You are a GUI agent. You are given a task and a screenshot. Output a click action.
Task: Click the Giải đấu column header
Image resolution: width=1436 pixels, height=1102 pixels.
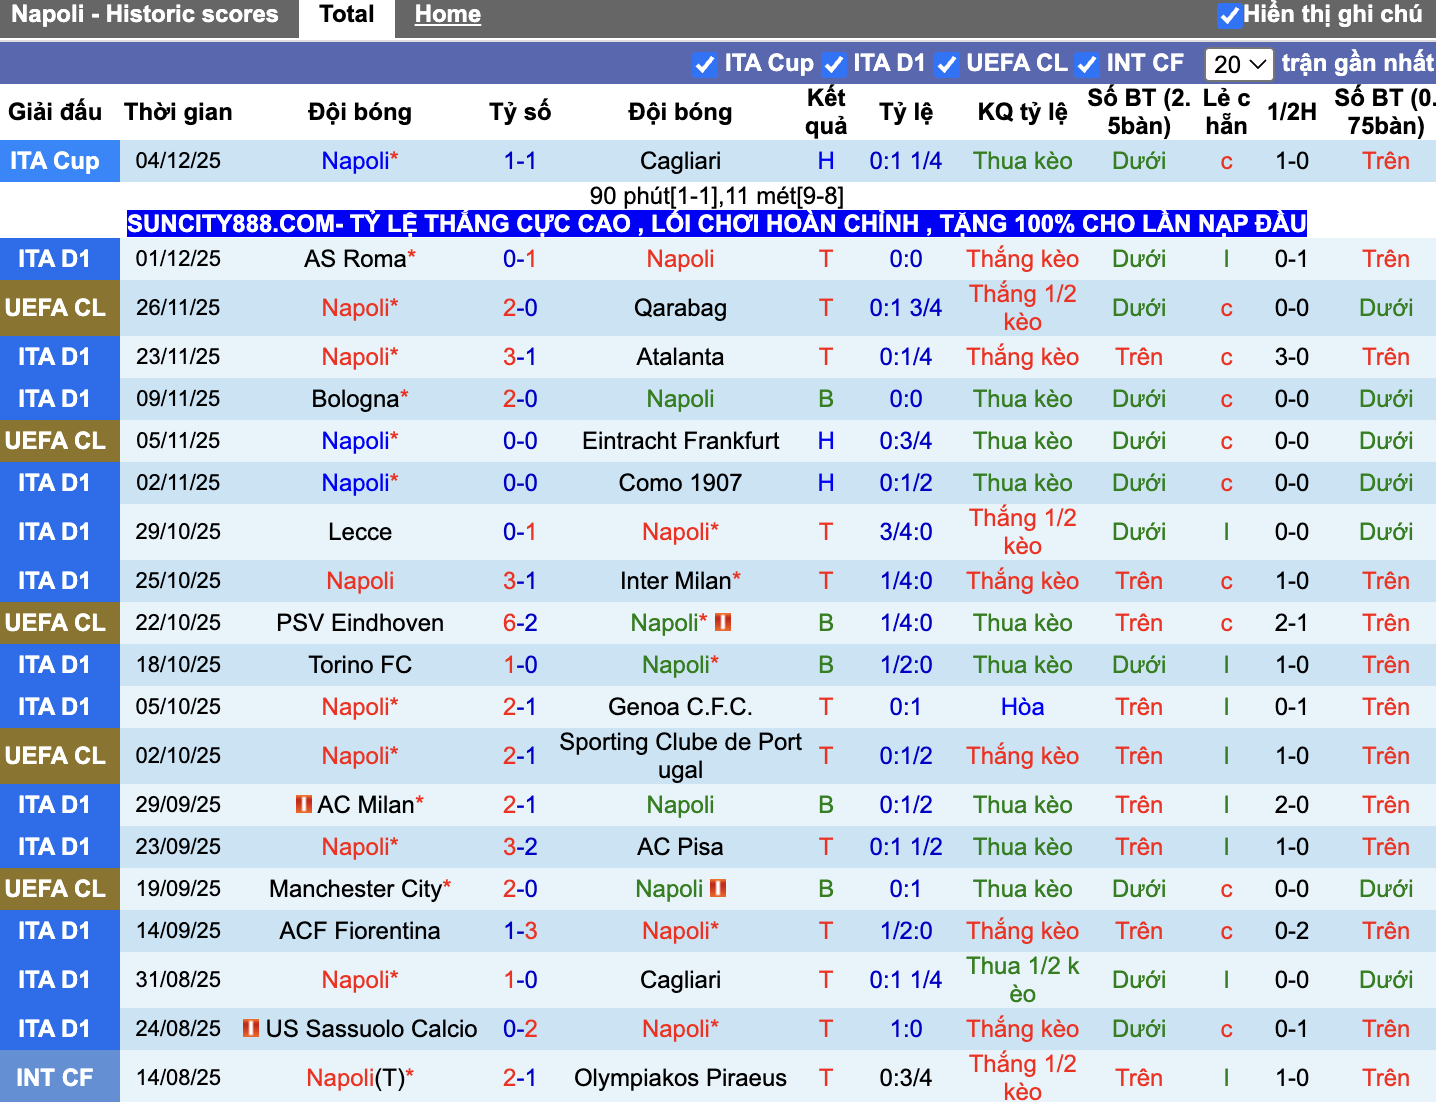click(x=55, y=112)
